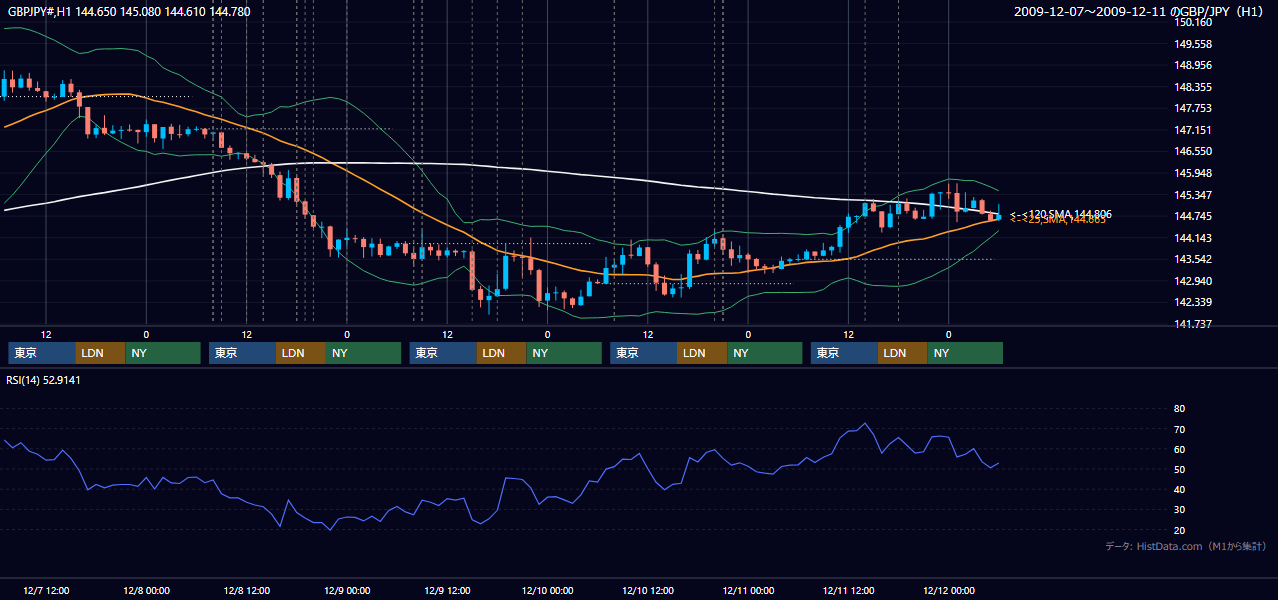This screenshot has width=1278, height=600.
Task: Click the 146.550 price axis label
Action: [1193, 151]
